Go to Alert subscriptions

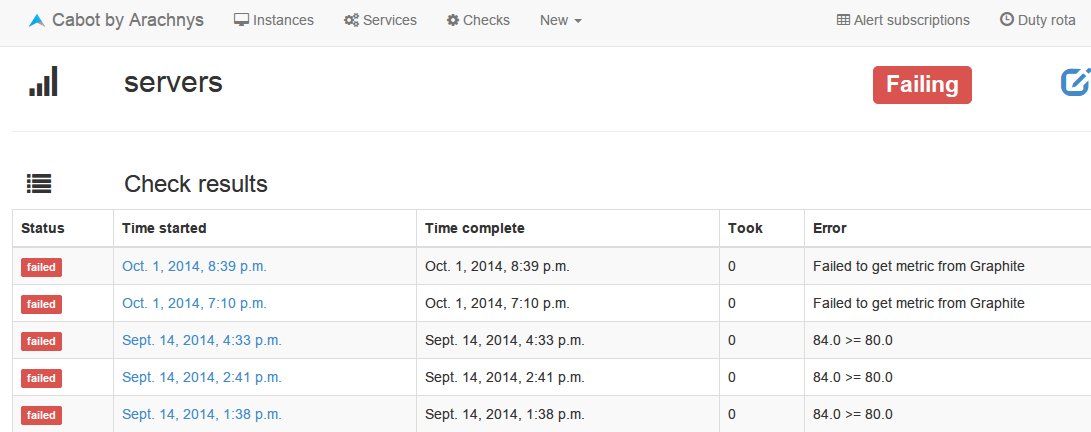pos(911,20)
